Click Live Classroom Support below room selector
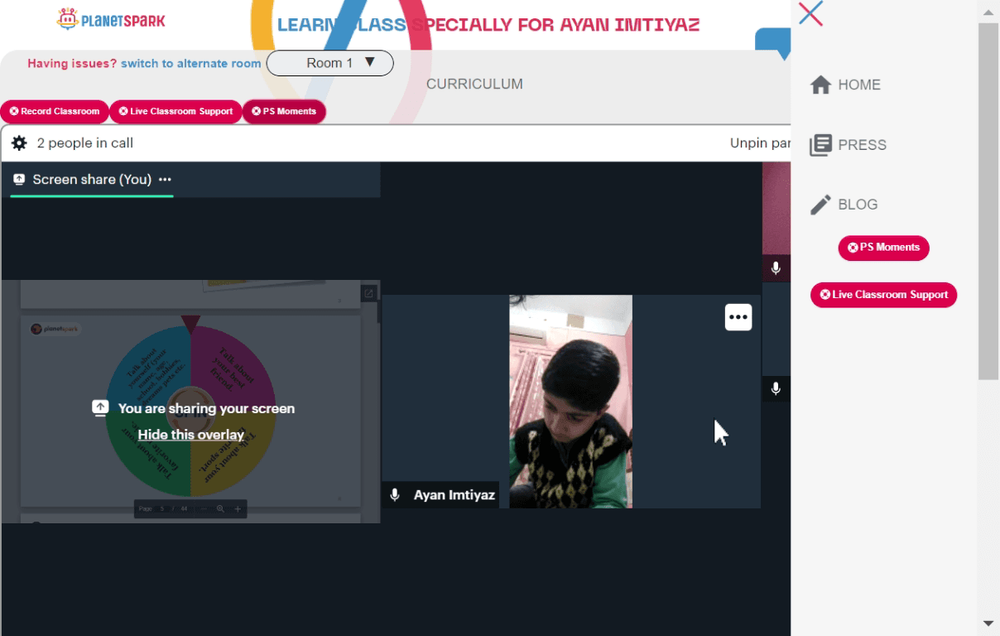Screen dimensions: 1000x636 (176, 112)
